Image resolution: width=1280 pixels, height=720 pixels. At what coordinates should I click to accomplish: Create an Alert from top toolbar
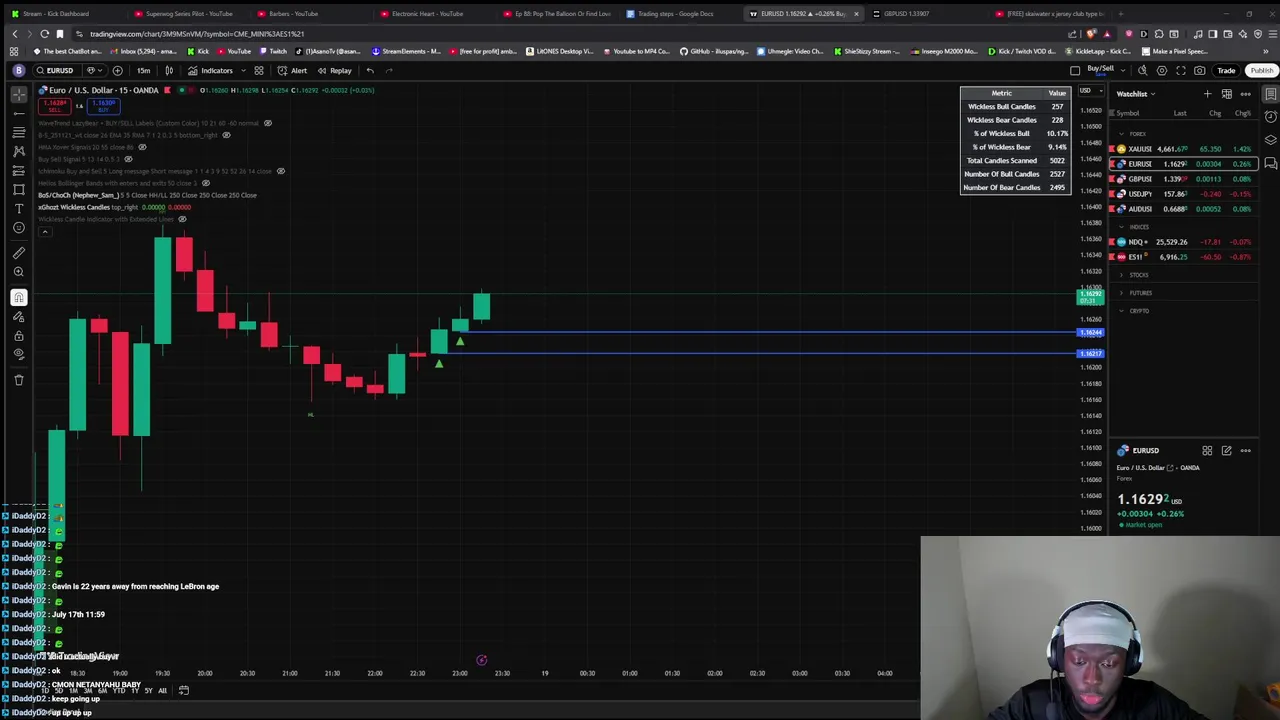[x=292, y=70]
